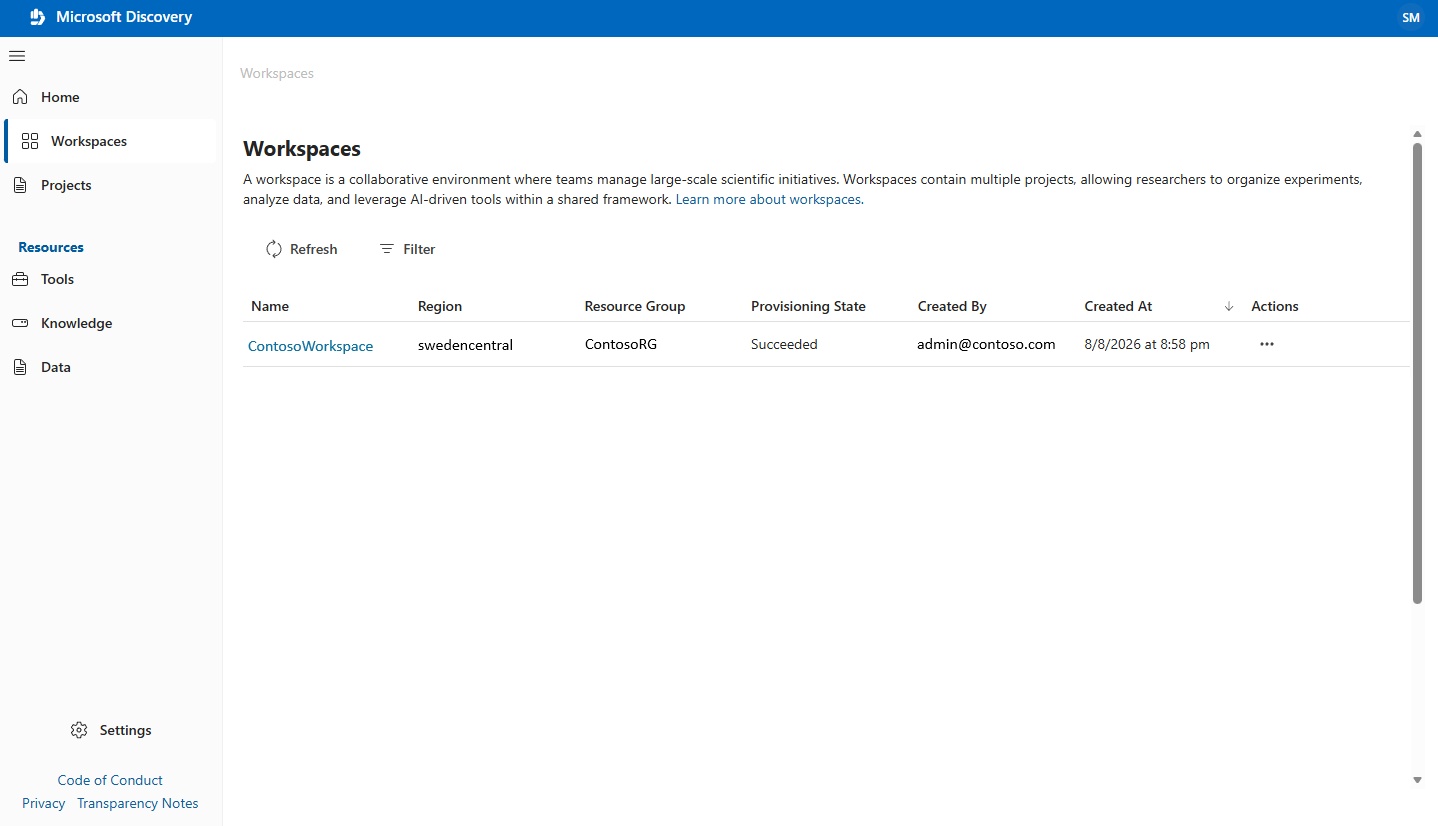Open Actions ellipsis for ContosoWorkspace
Viewport: 1438px width, 826px height.
coord(1267,344)
